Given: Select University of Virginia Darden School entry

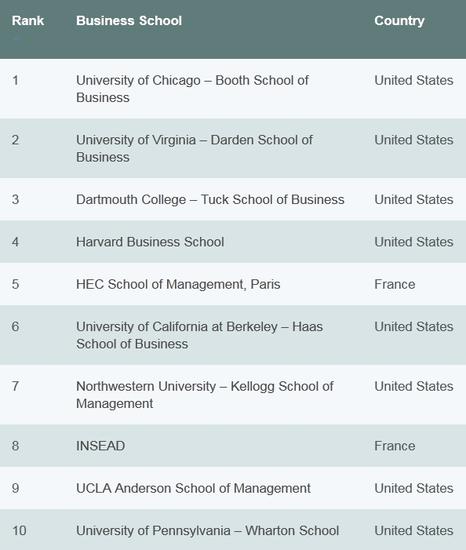Looking at the screenshot, I should pos(194,148).
